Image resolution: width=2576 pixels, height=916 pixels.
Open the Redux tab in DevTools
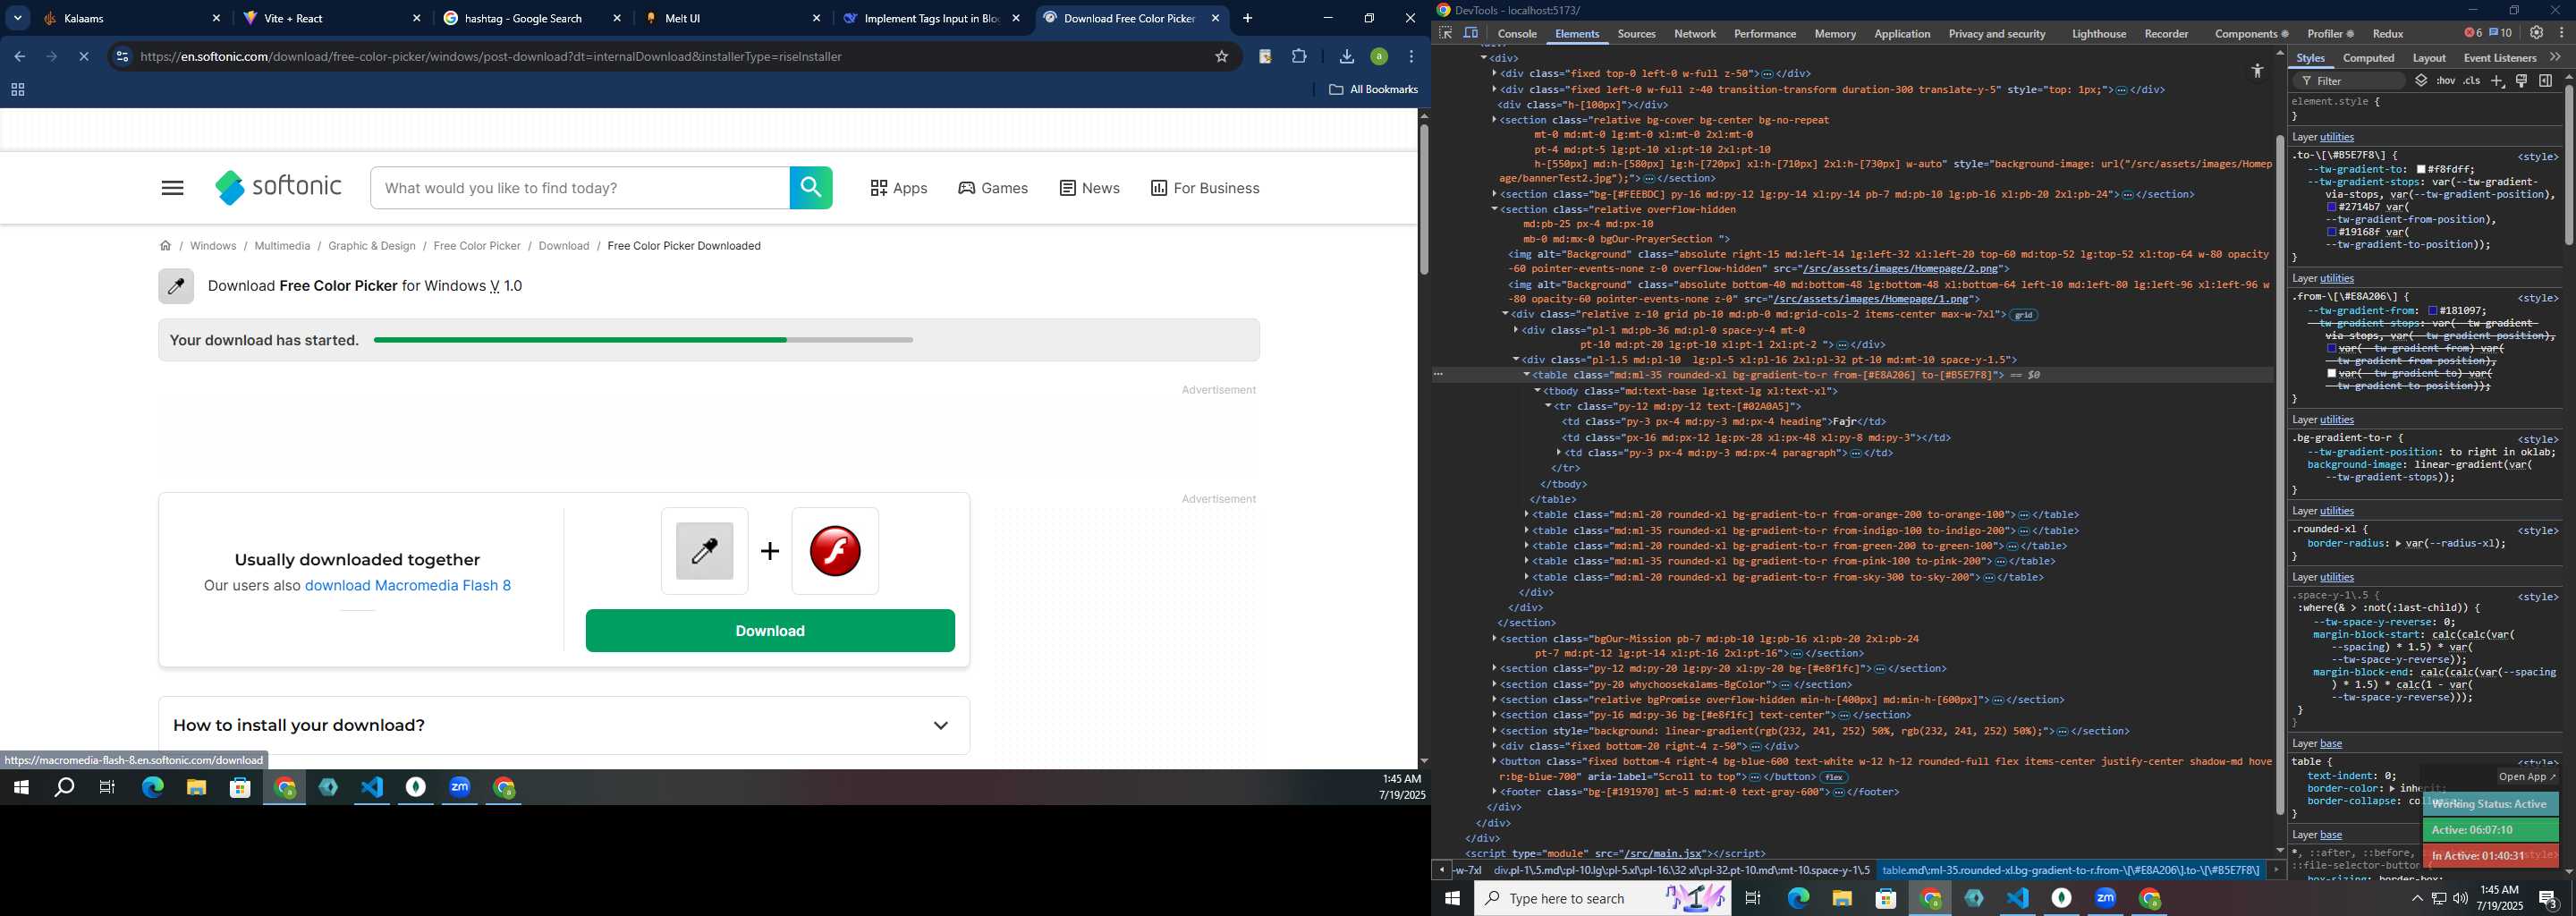(2387, 34)
